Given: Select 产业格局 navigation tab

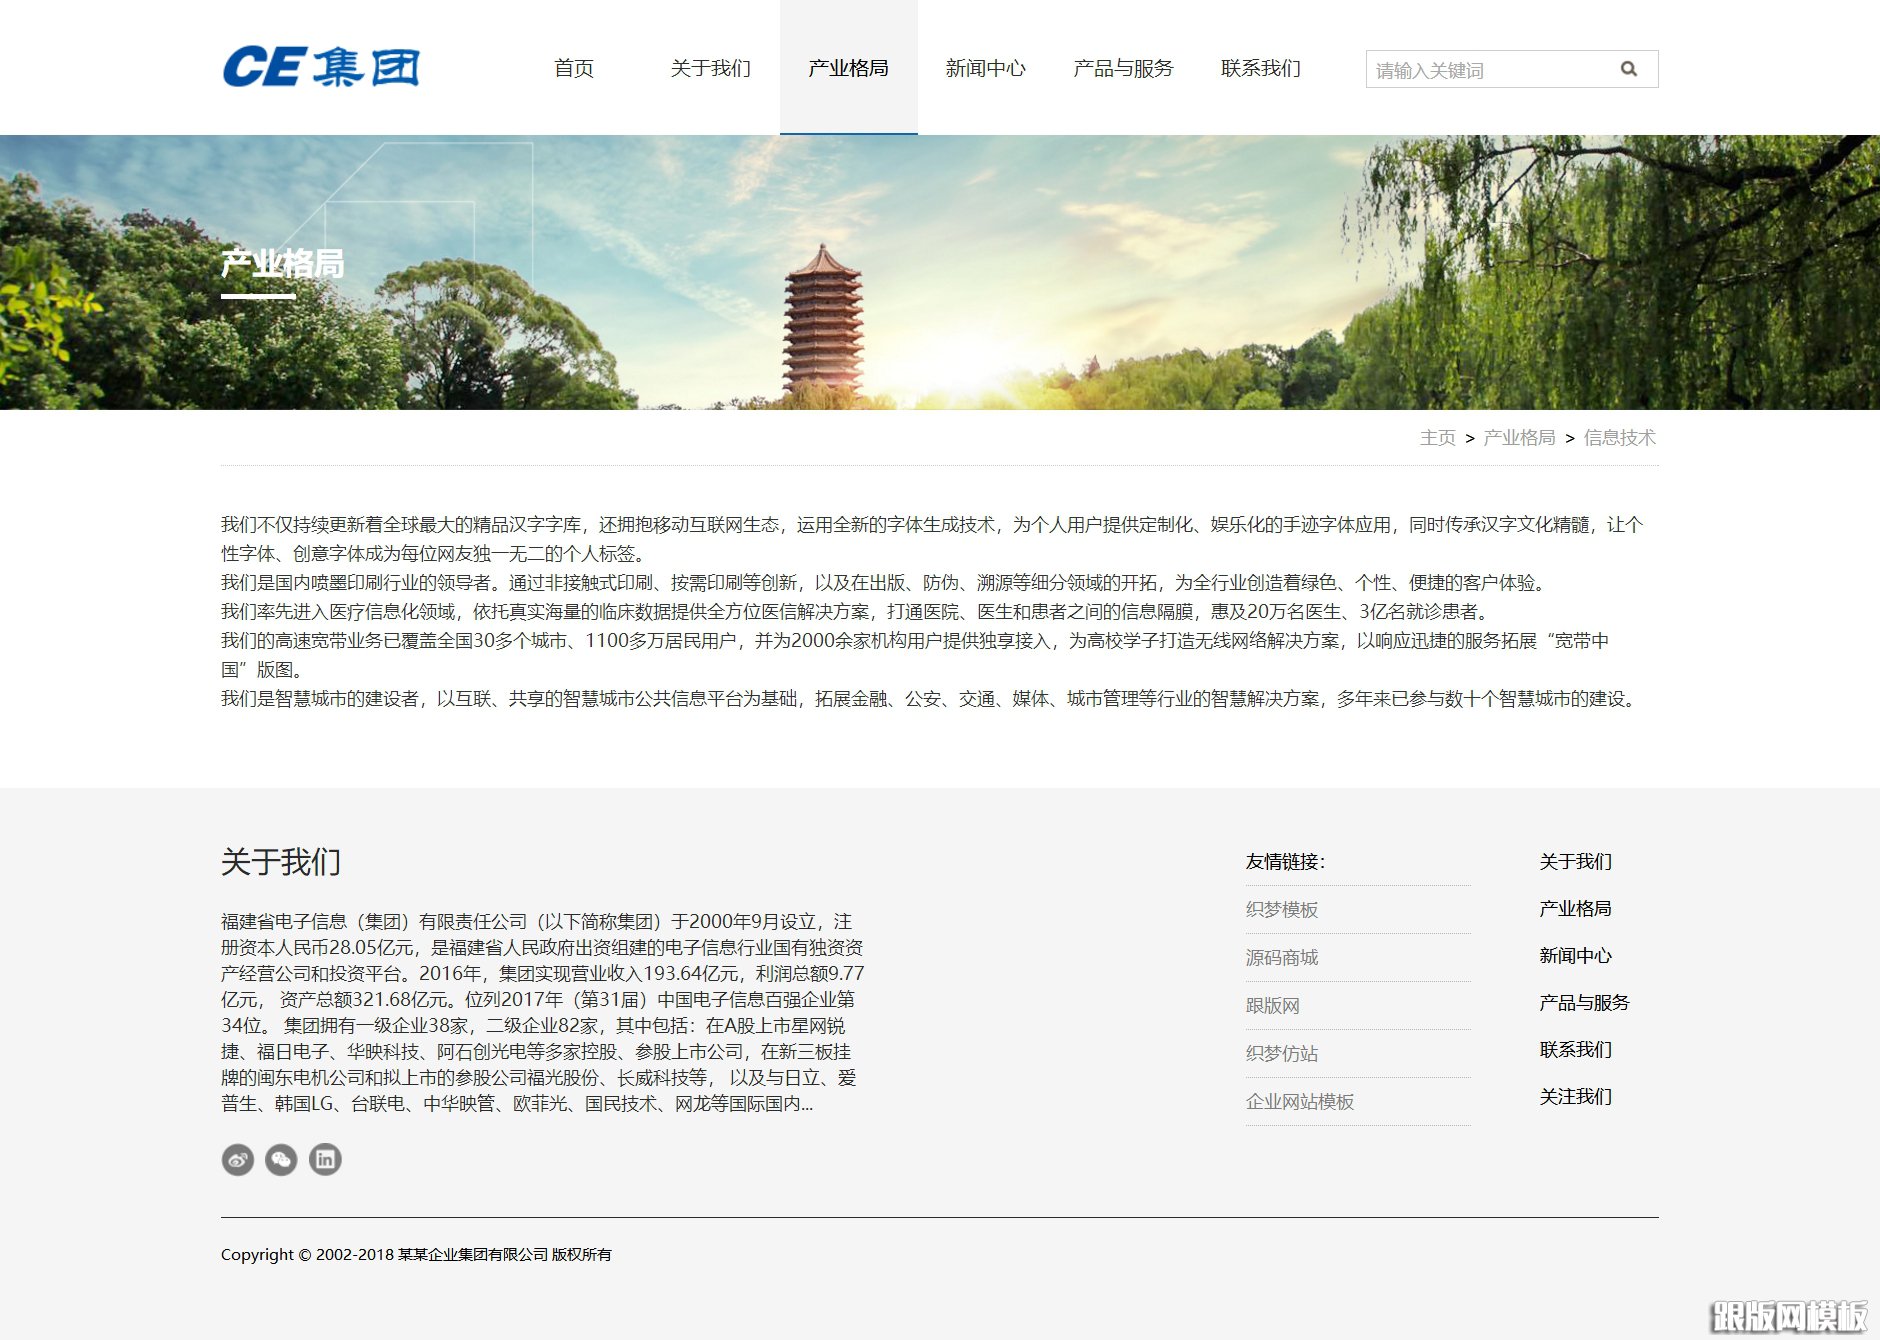Looking at the screenshot, I should [849, 68].
